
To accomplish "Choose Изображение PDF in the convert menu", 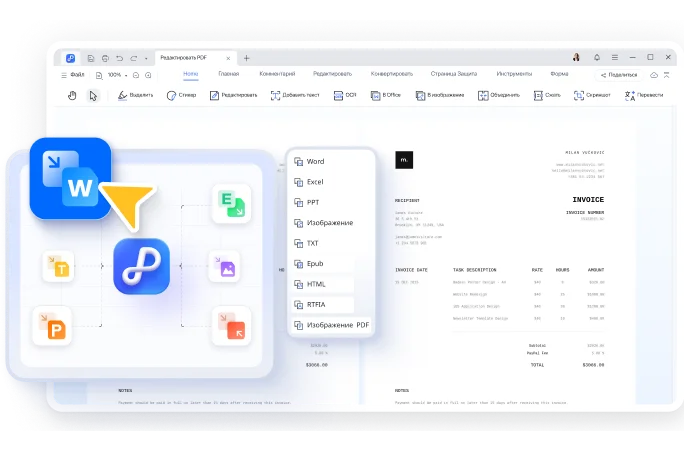I will pos(331,325).
